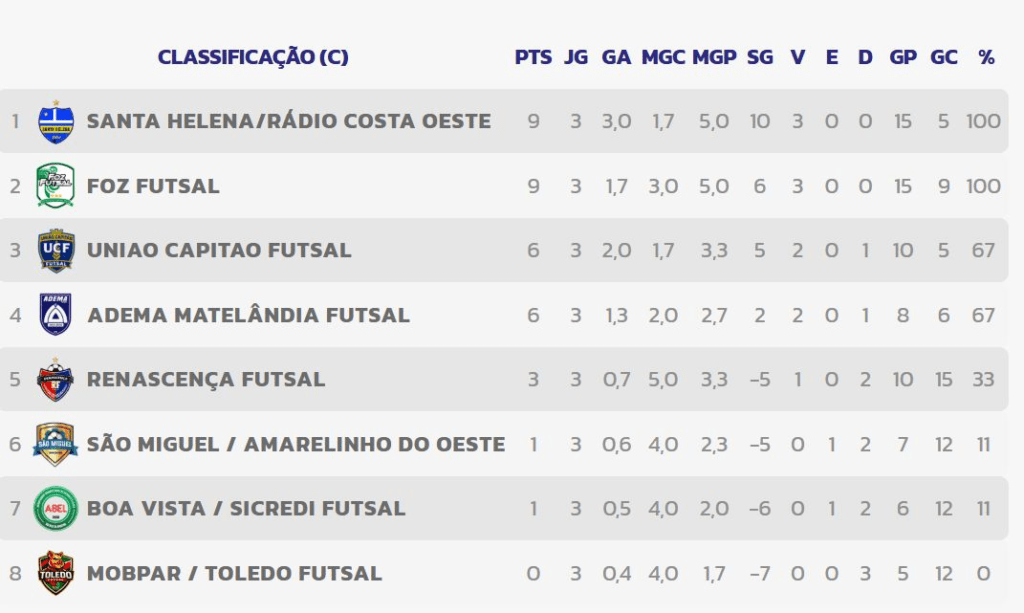The width and height of the screenshot is (1024, 613).
Task: Click the MGC column header
Action: [663, 57]
